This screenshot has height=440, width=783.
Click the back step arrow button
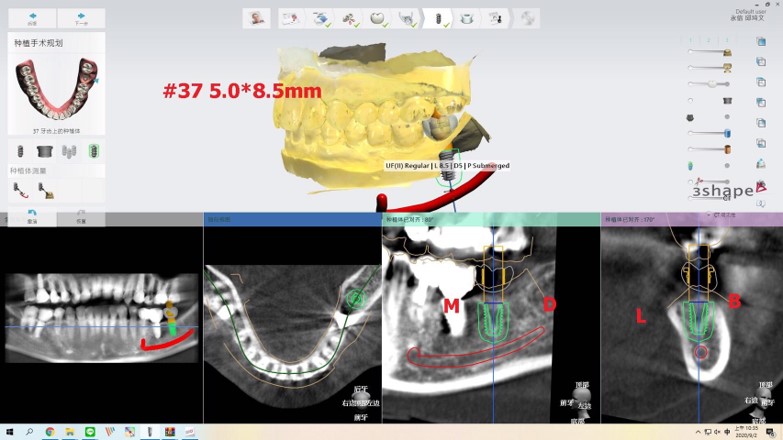tap(32, 18)
